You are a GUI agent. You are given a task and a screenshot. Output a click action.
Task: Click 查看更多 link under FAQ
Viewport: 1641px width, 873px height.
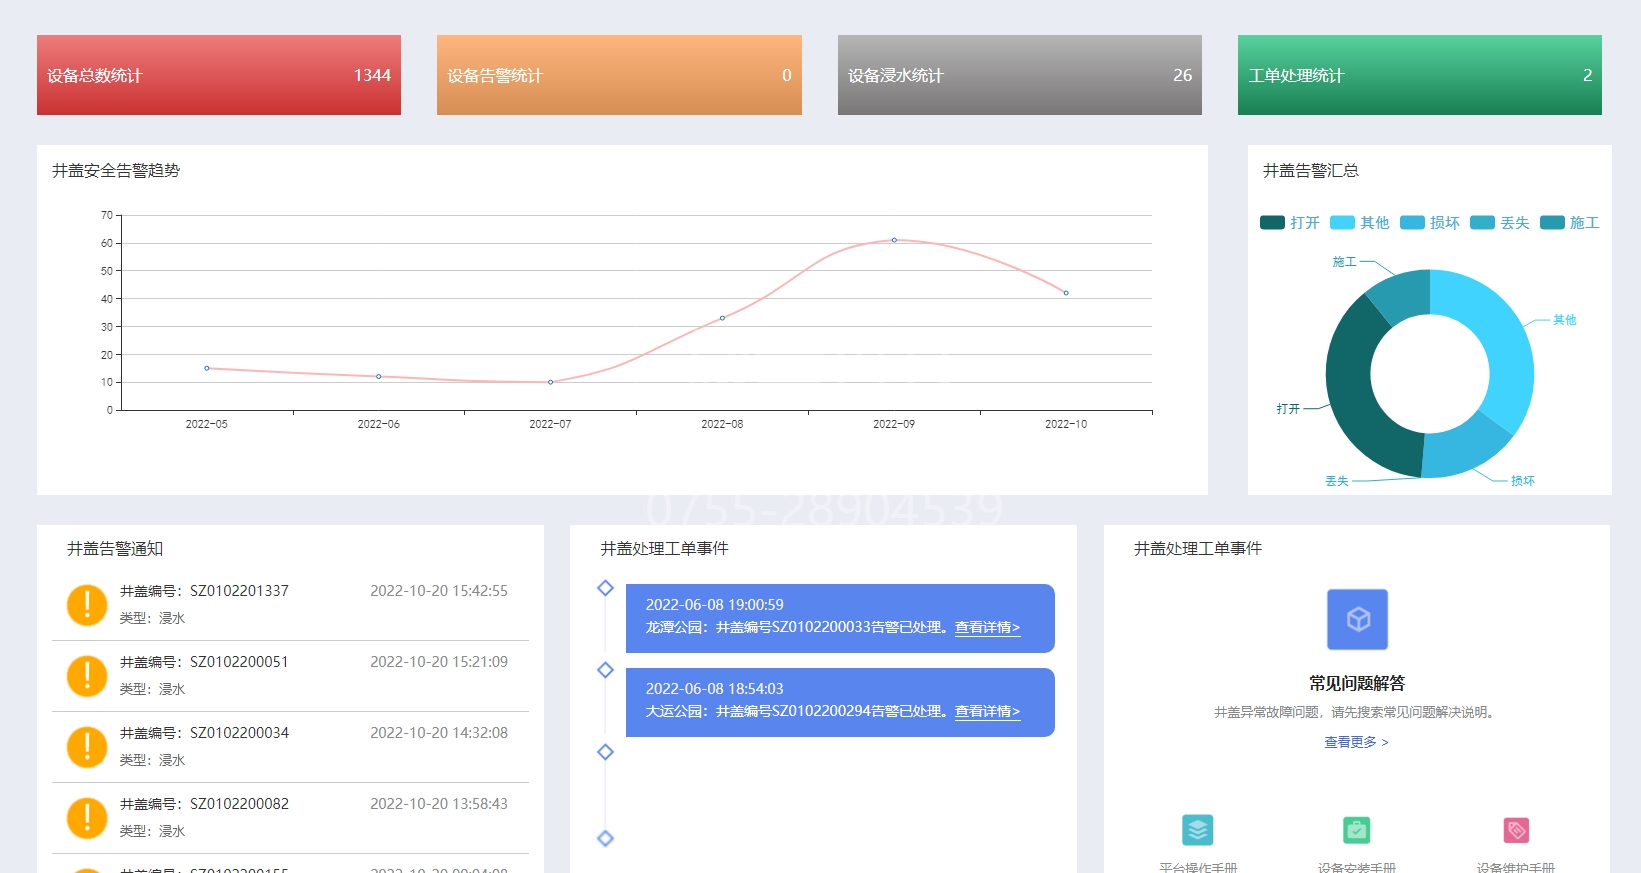click(1356, 742)
